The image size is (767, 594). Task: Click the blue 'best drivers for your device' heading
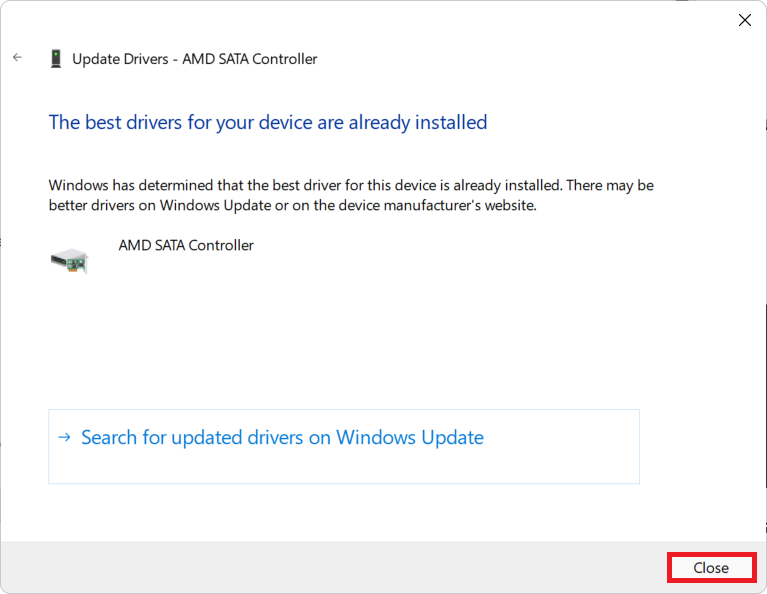(x=267, y=123)
